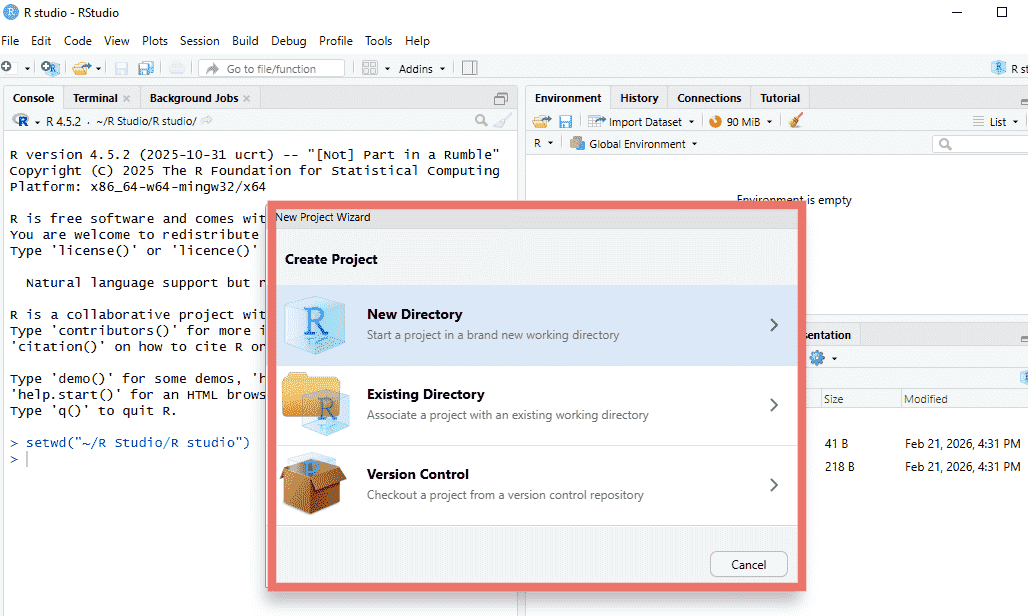The height and width of the screenshot is (616, 1028).
Task: Open the Addins dropdown
Action: tap(422, 68)
